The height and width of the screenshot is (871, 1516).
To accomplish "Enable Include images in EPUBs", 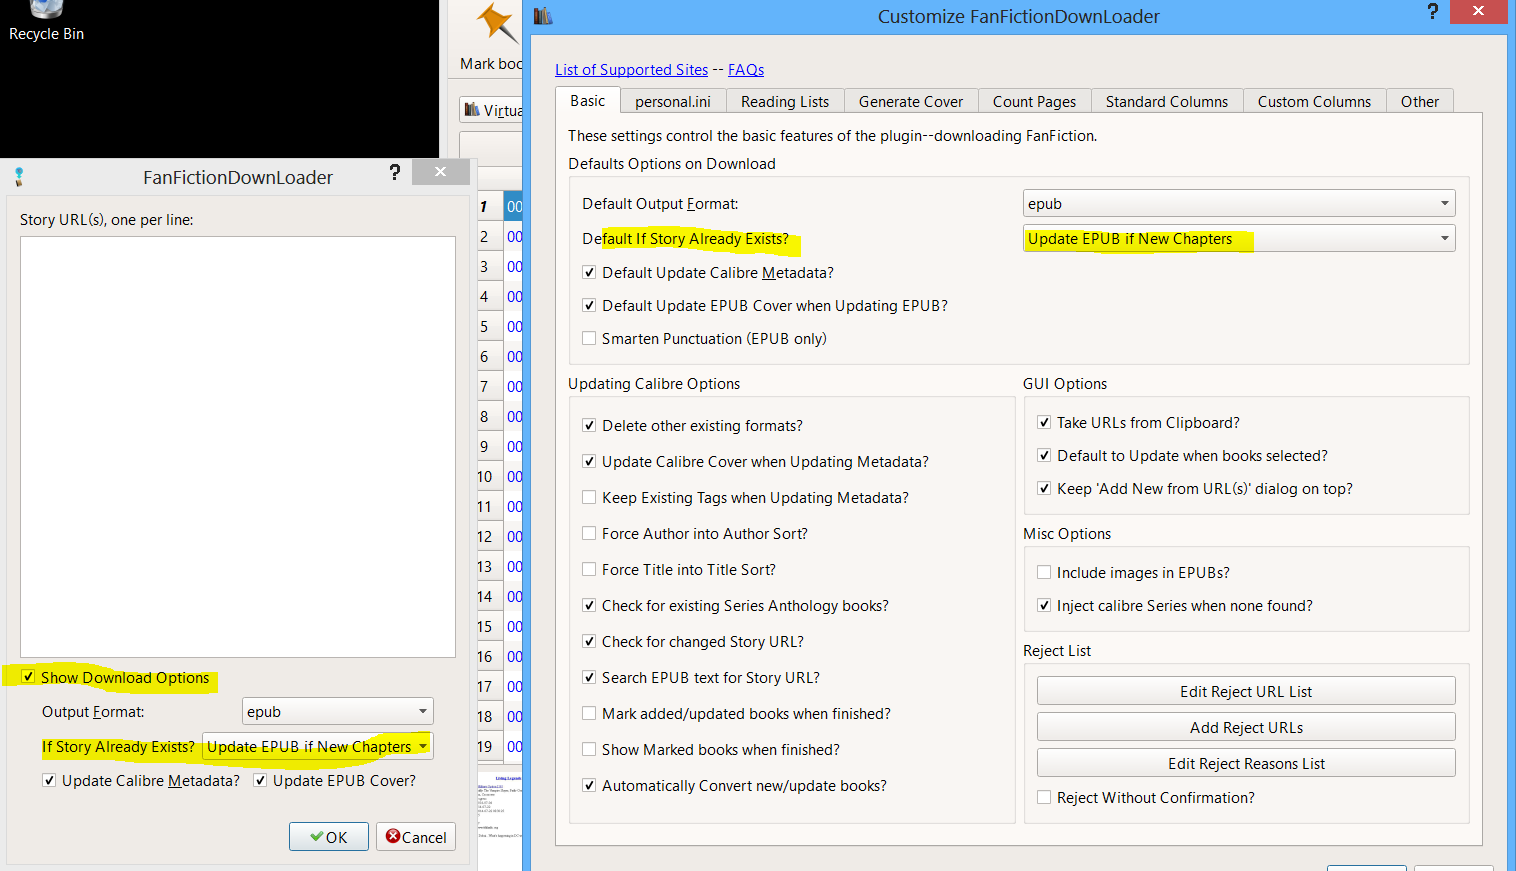I will tap(1044, 572).
